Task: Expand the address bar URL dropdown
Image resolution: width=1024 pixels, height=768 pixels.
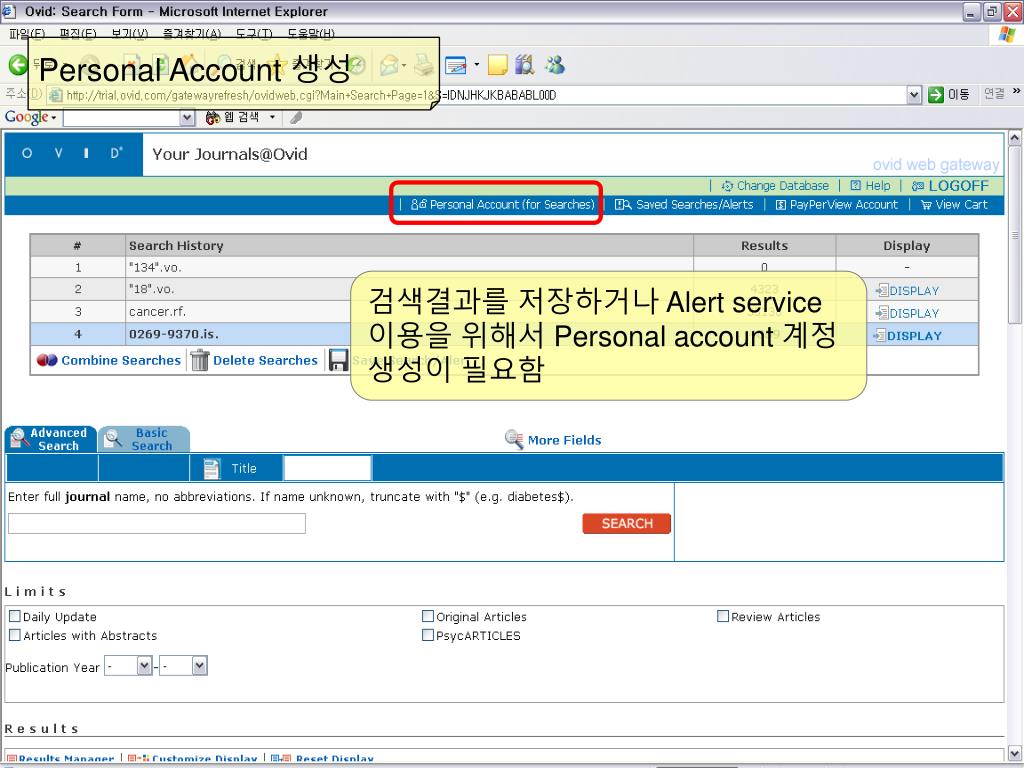Action: tap(914, 95)
